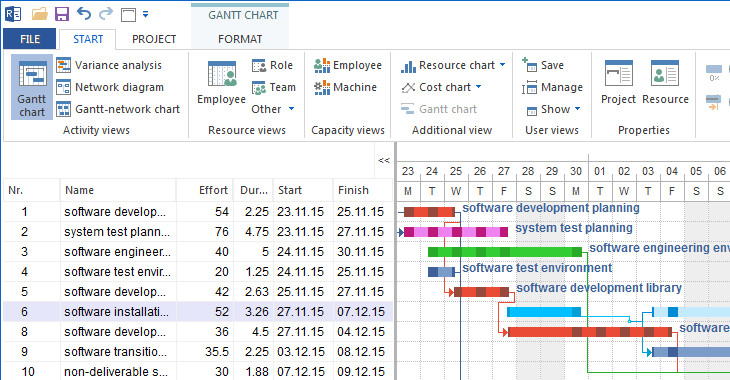Click effort value 76 in row 2
This screenshot has width=730, height=380.
click(x=222, y=232)
